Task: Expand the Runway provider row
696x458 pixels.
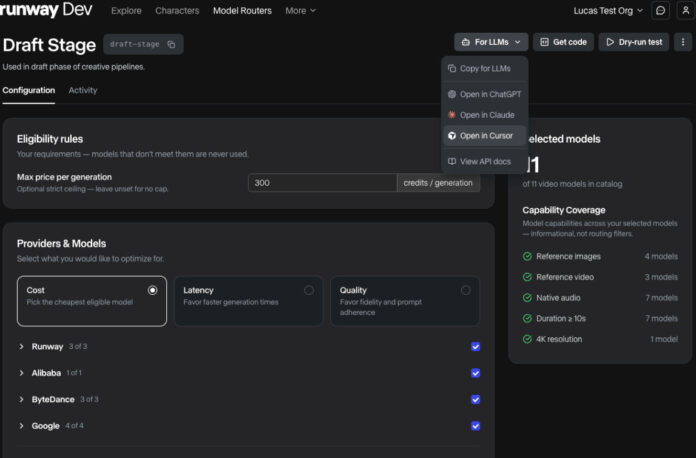Action: click(21, 347)
